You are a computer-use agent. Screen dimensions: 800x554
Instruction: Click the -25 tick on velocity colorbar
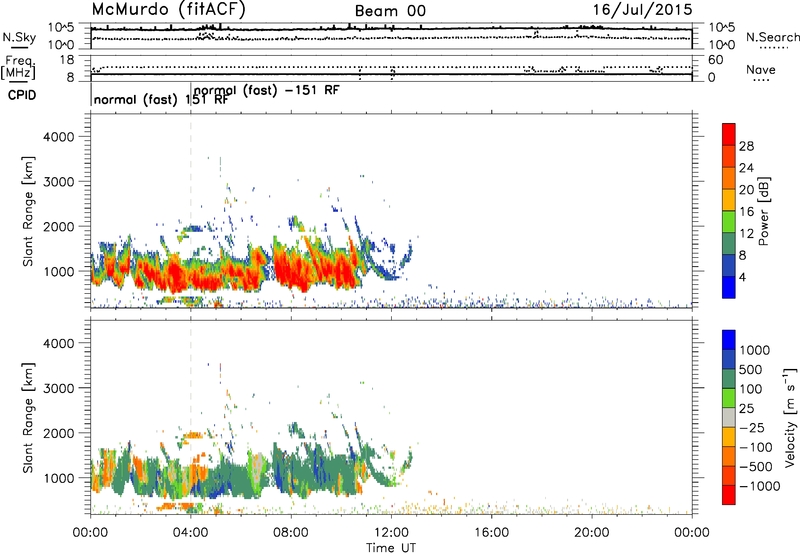752,427
